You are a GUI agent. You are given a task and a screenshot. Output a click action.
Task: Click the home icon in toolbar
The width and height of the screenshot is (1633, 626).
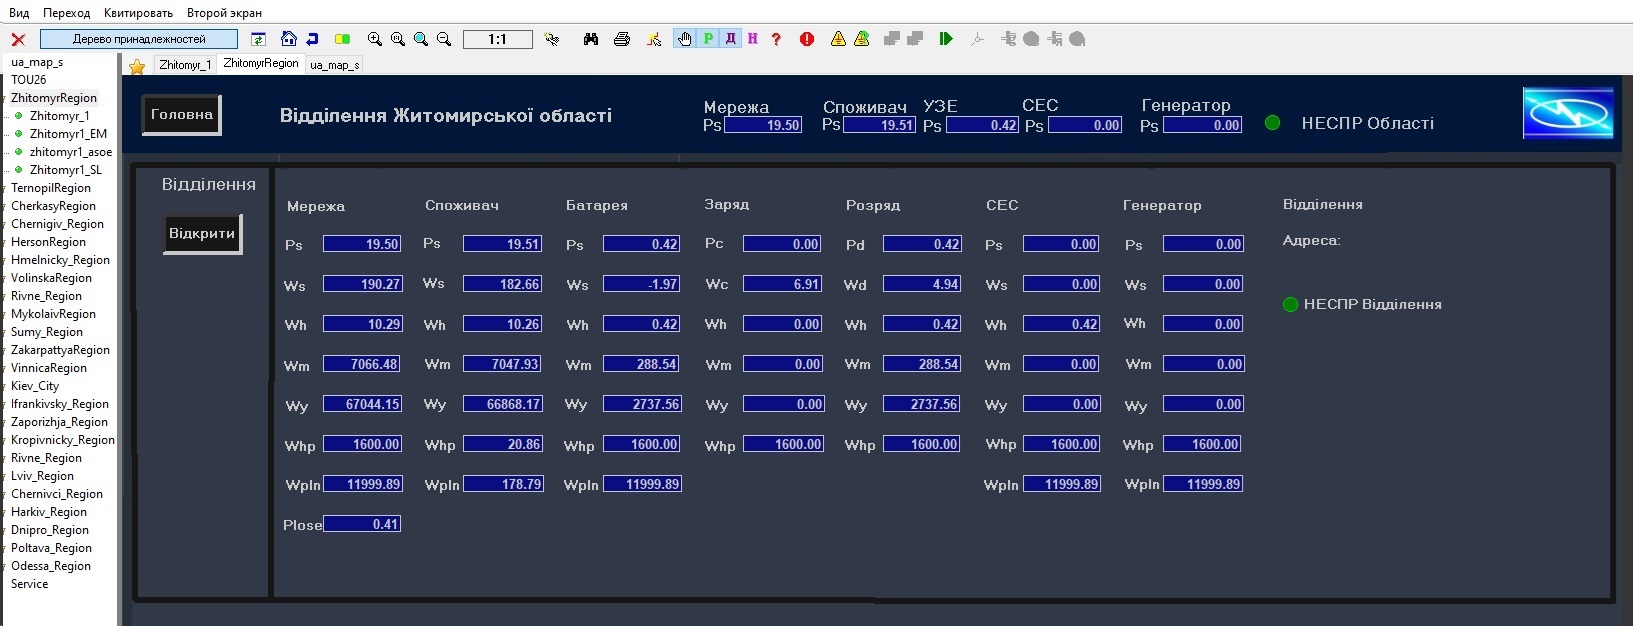coord(289,39)
